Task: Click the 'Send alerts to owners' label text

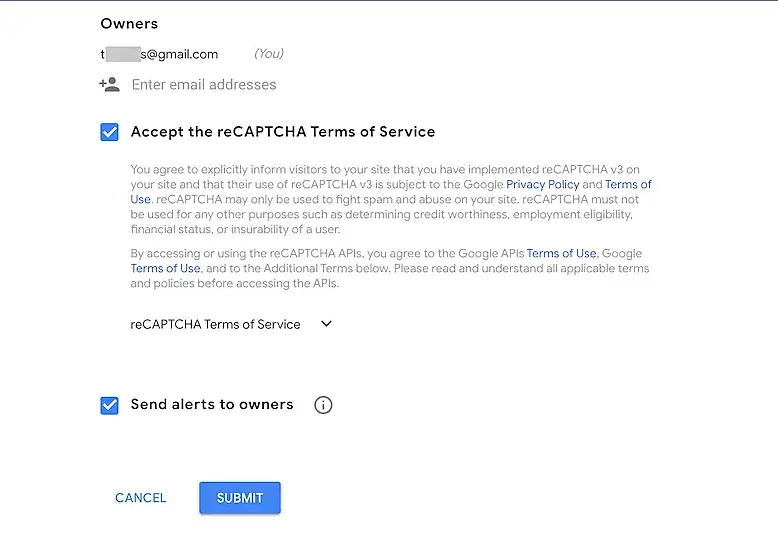Action: point(212,405)
